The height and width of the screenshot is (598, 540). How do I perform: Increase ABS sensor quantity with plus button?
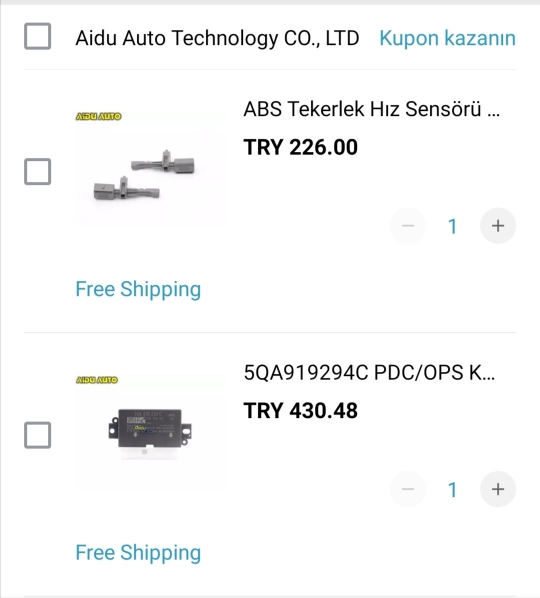coord(498,226)
